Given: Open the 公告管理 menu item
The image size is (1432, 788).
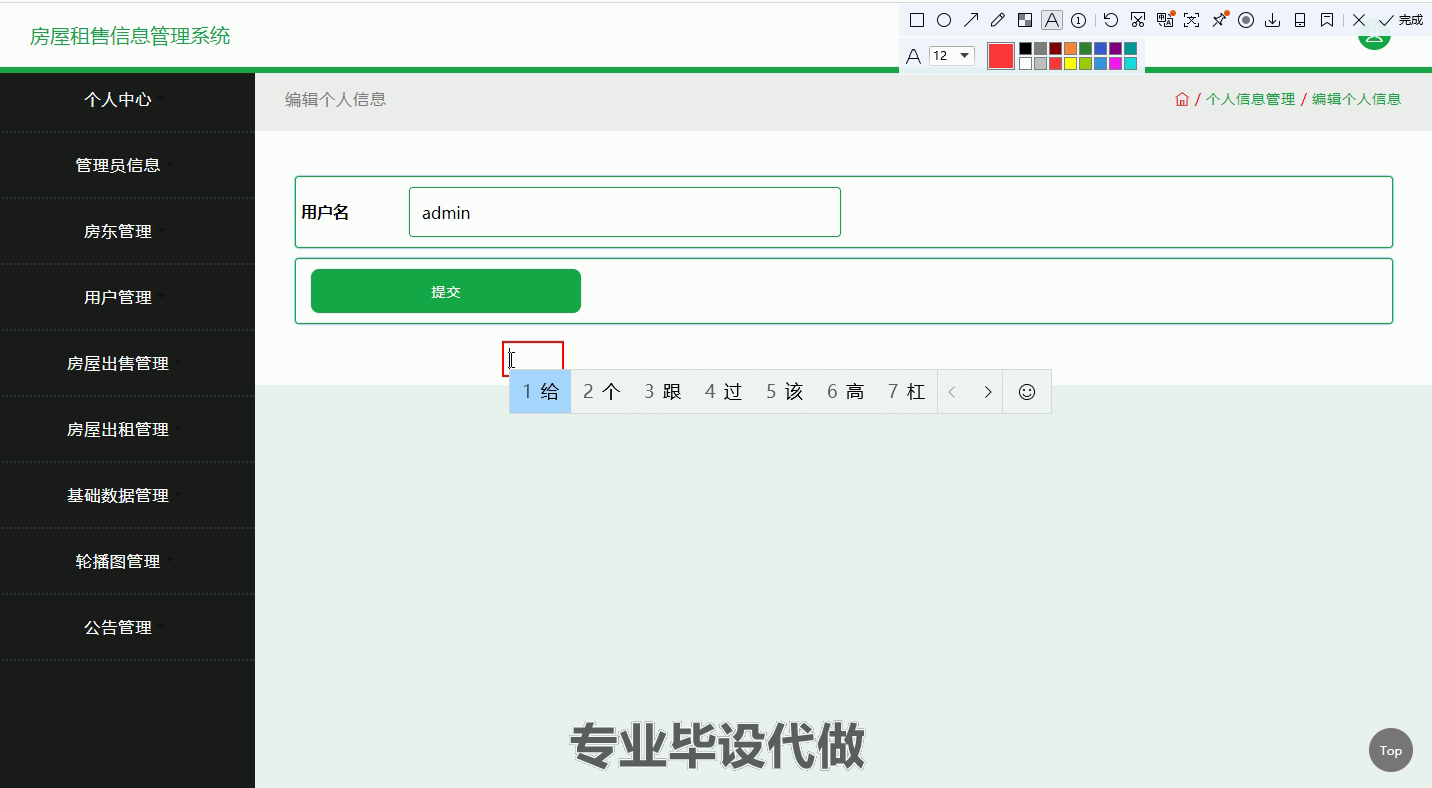Looking at the screenshot, I should 118,627.
